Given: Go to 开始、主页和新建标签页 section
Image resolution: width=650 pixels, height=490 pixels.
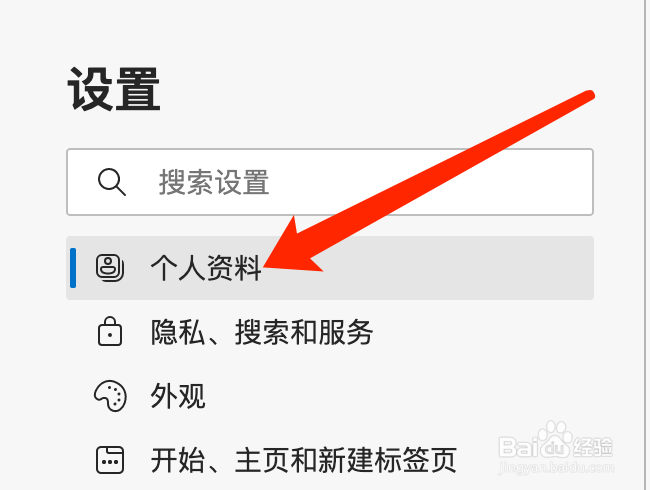Looking at the screenshot, I should [303, 460].
